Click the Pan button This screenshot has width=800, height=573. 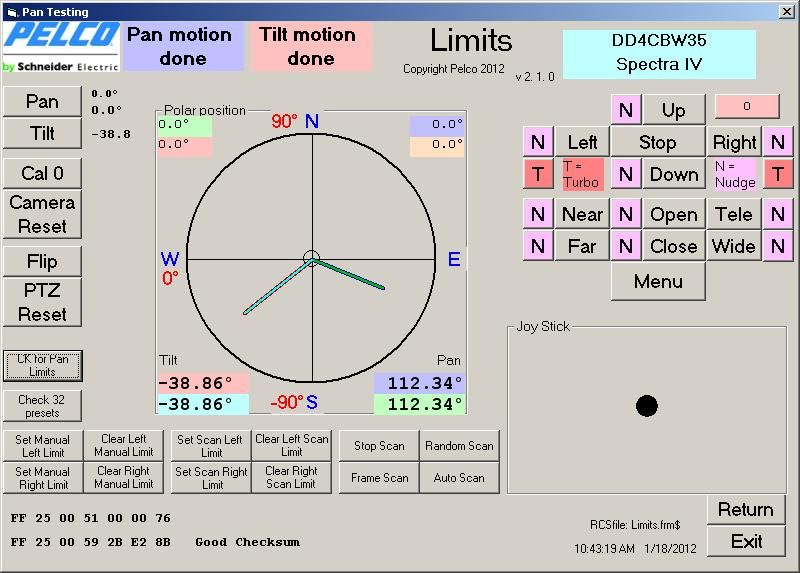(42, 102)
